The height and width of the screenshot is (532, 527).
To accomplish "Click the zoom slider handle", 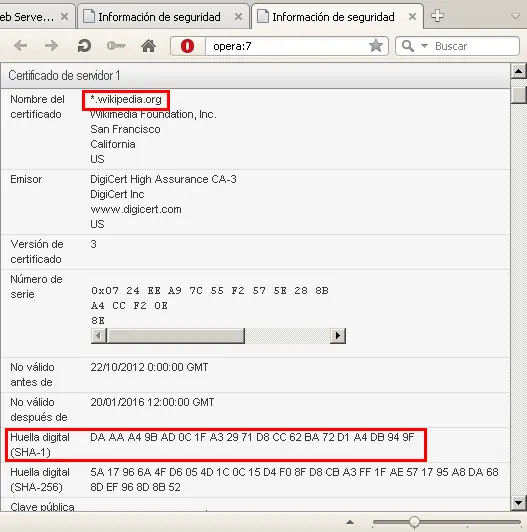I will point(414,522).
